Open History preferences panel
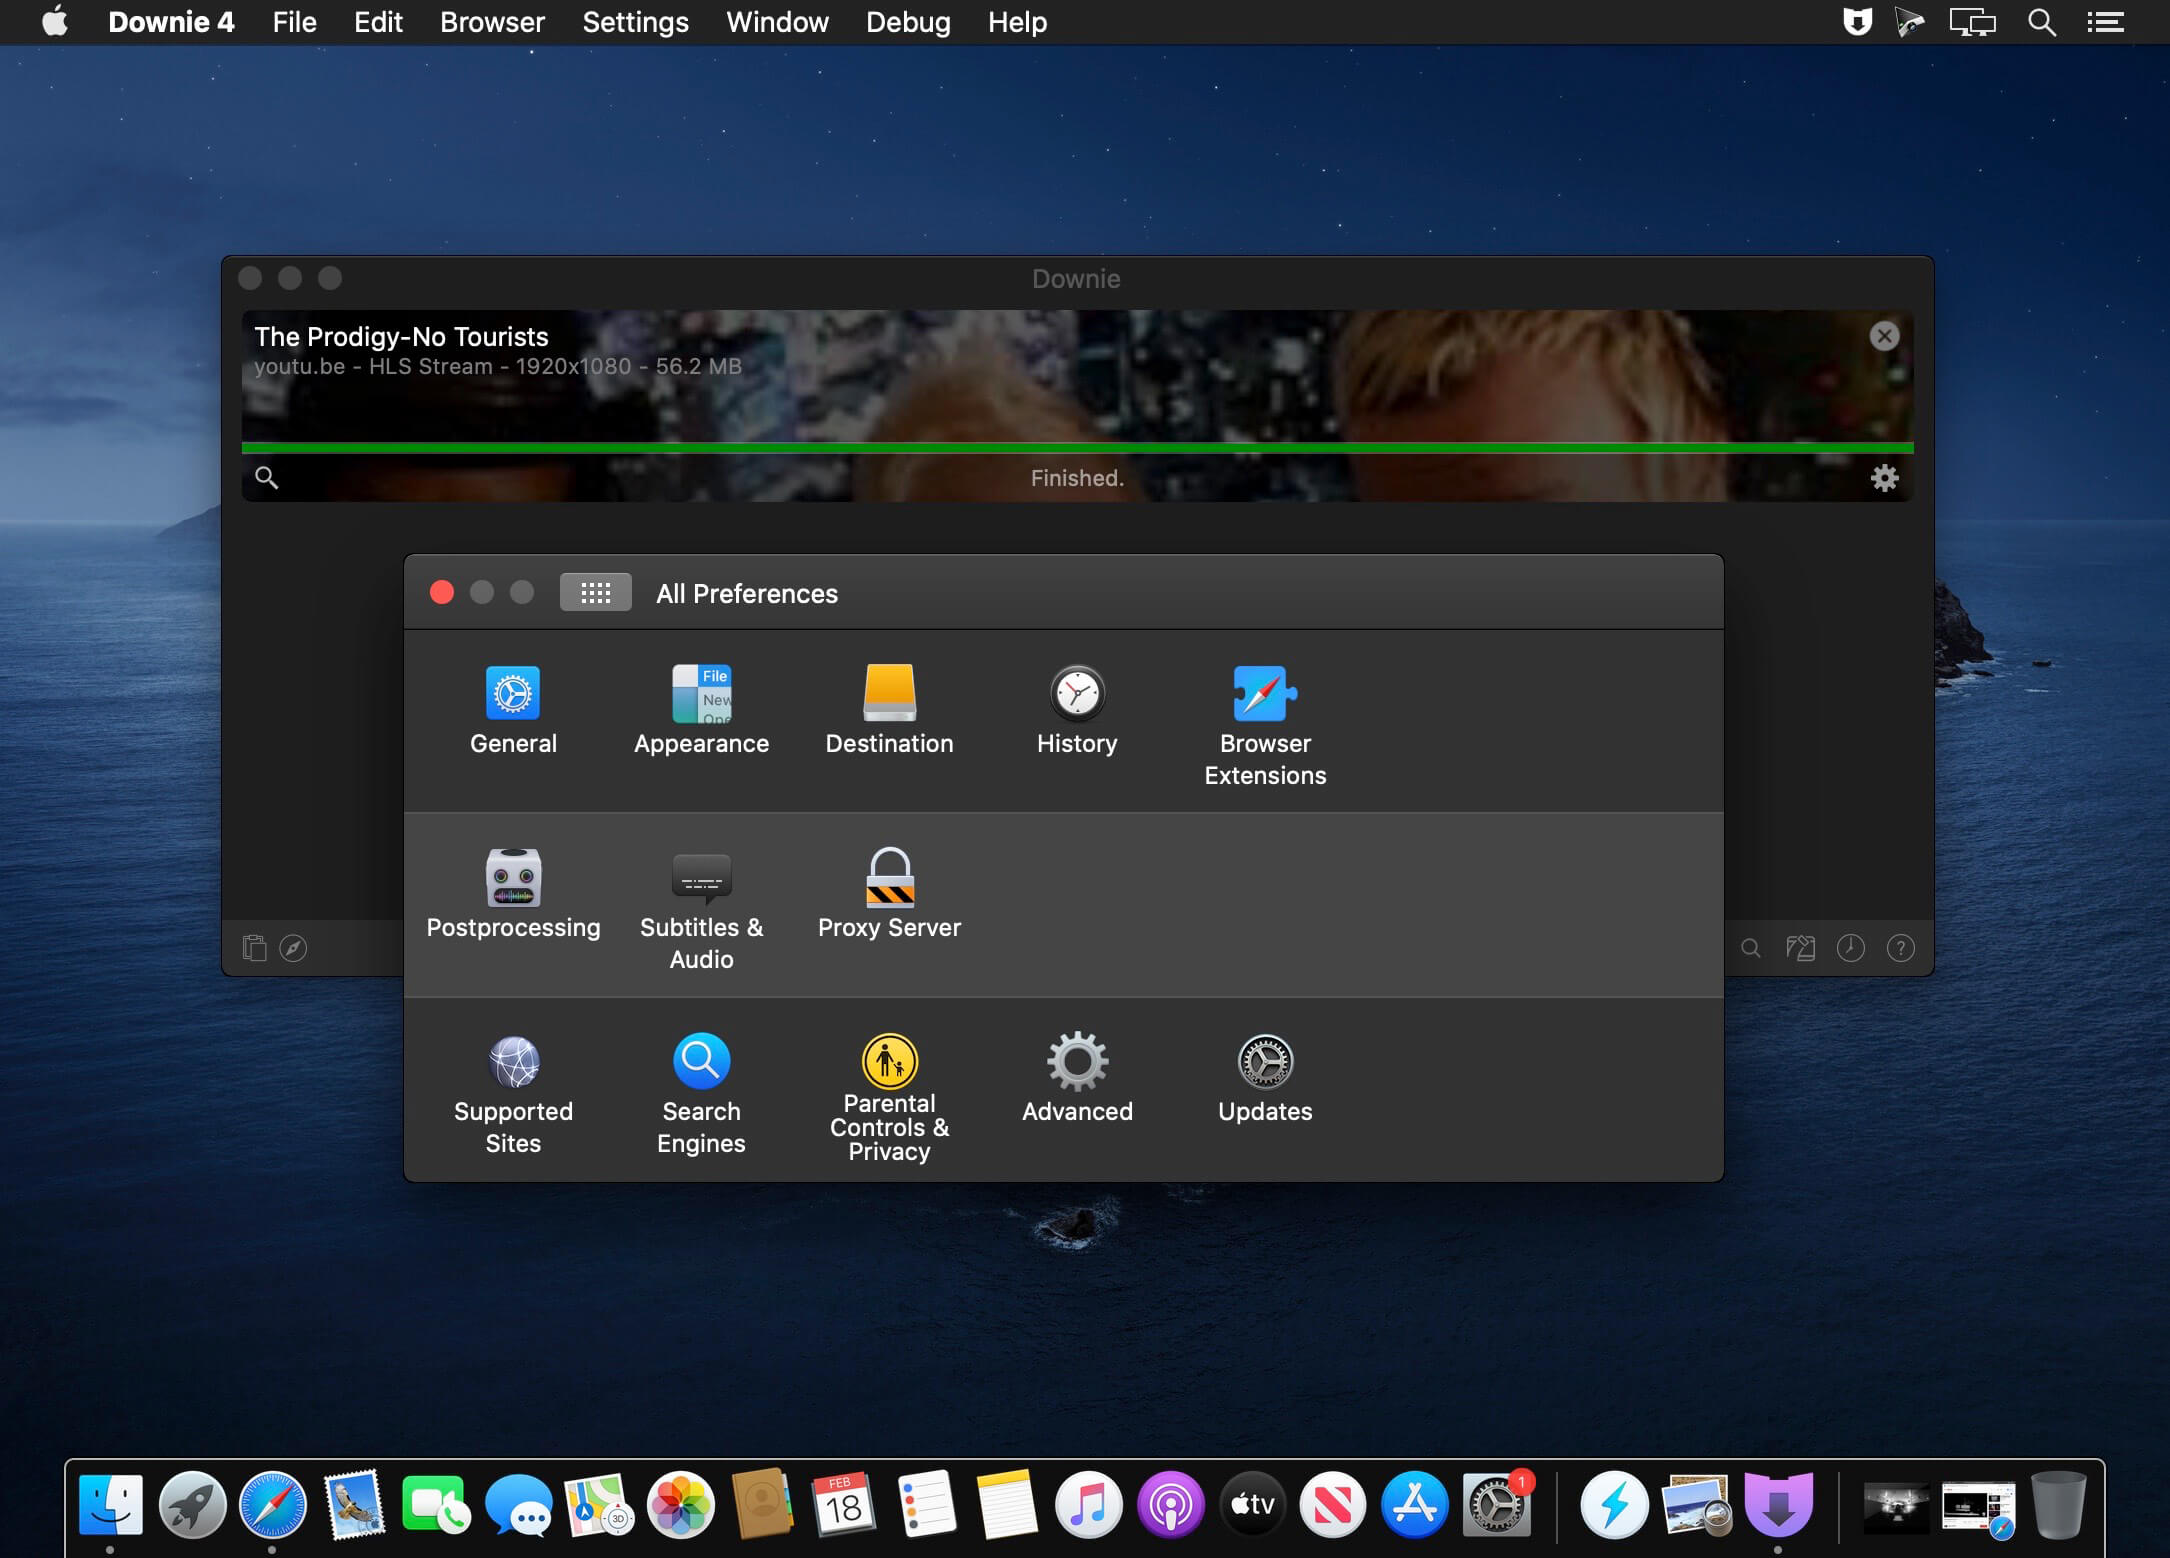The width and height of the screenshot is (2170, 1558). (x=1075, y=707)
